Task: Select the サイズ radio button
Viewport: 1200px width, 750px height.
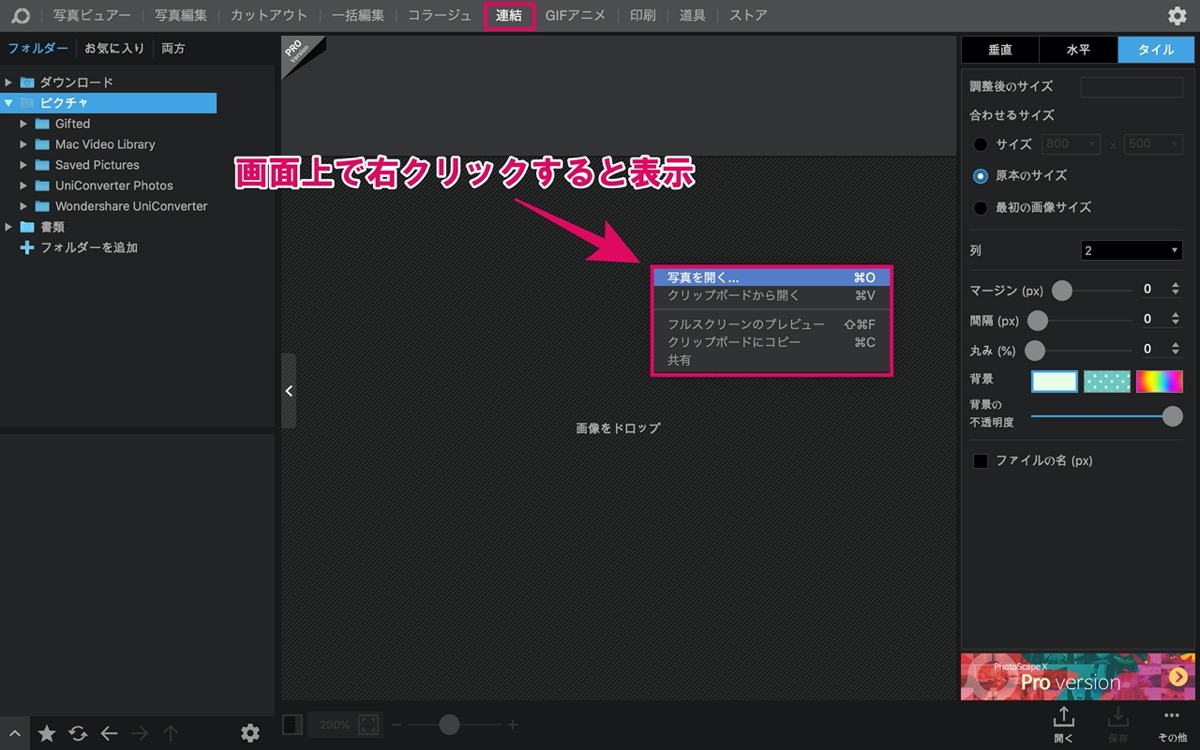Action: pyautogui.click(x=981, y=144)
